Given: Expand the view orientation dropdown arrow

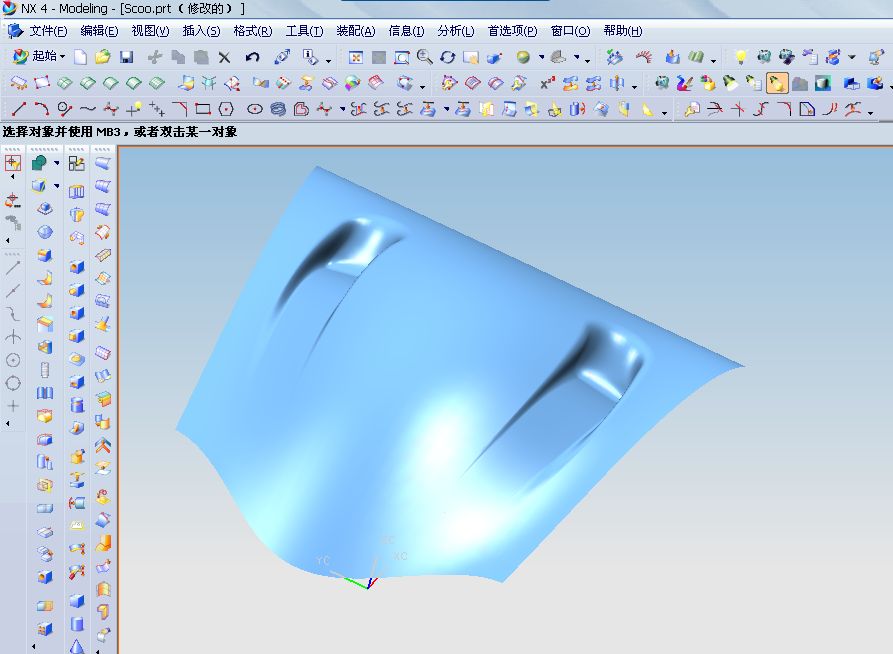Looking at the screenshot, I should pos(576,58).
